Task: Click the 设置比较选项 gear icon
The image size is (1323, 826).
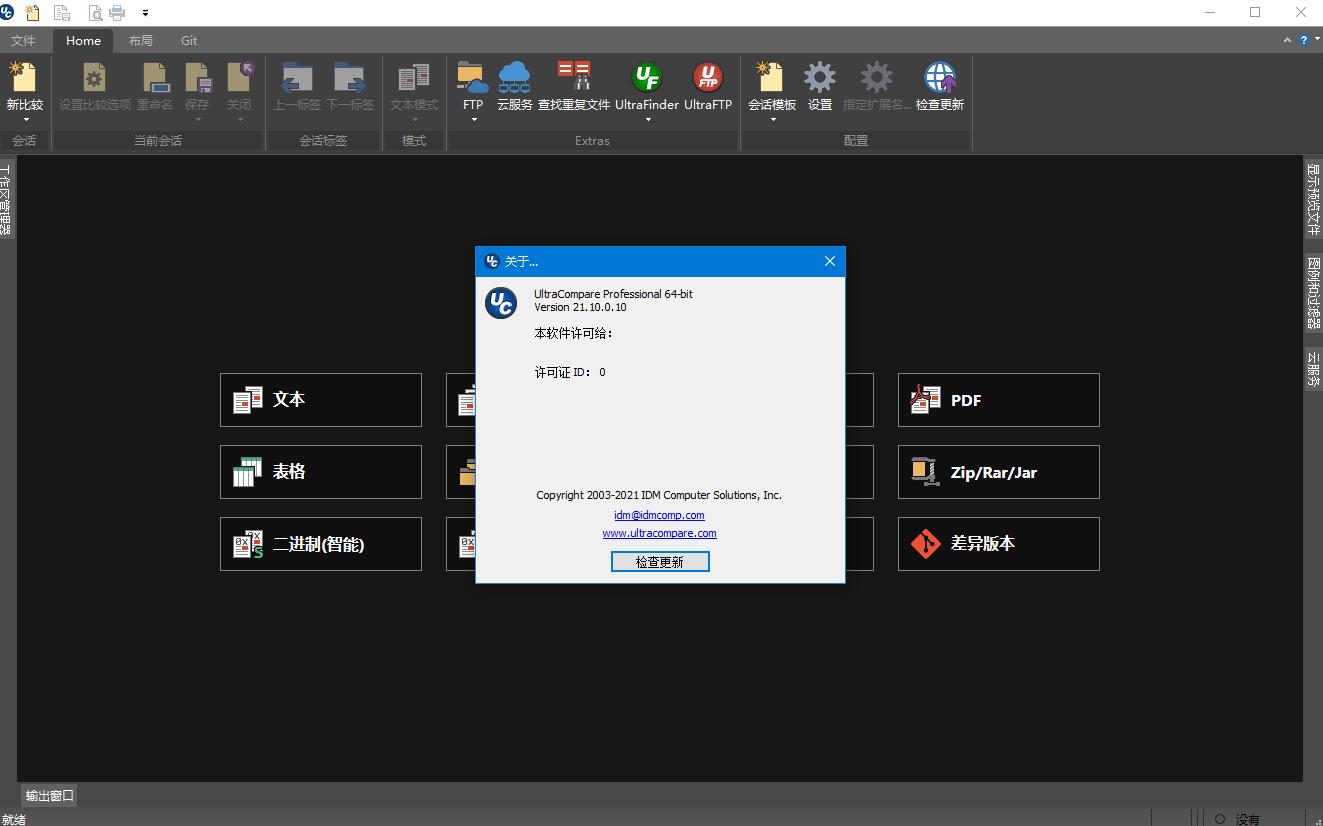Action: click(x=94, y=77)
